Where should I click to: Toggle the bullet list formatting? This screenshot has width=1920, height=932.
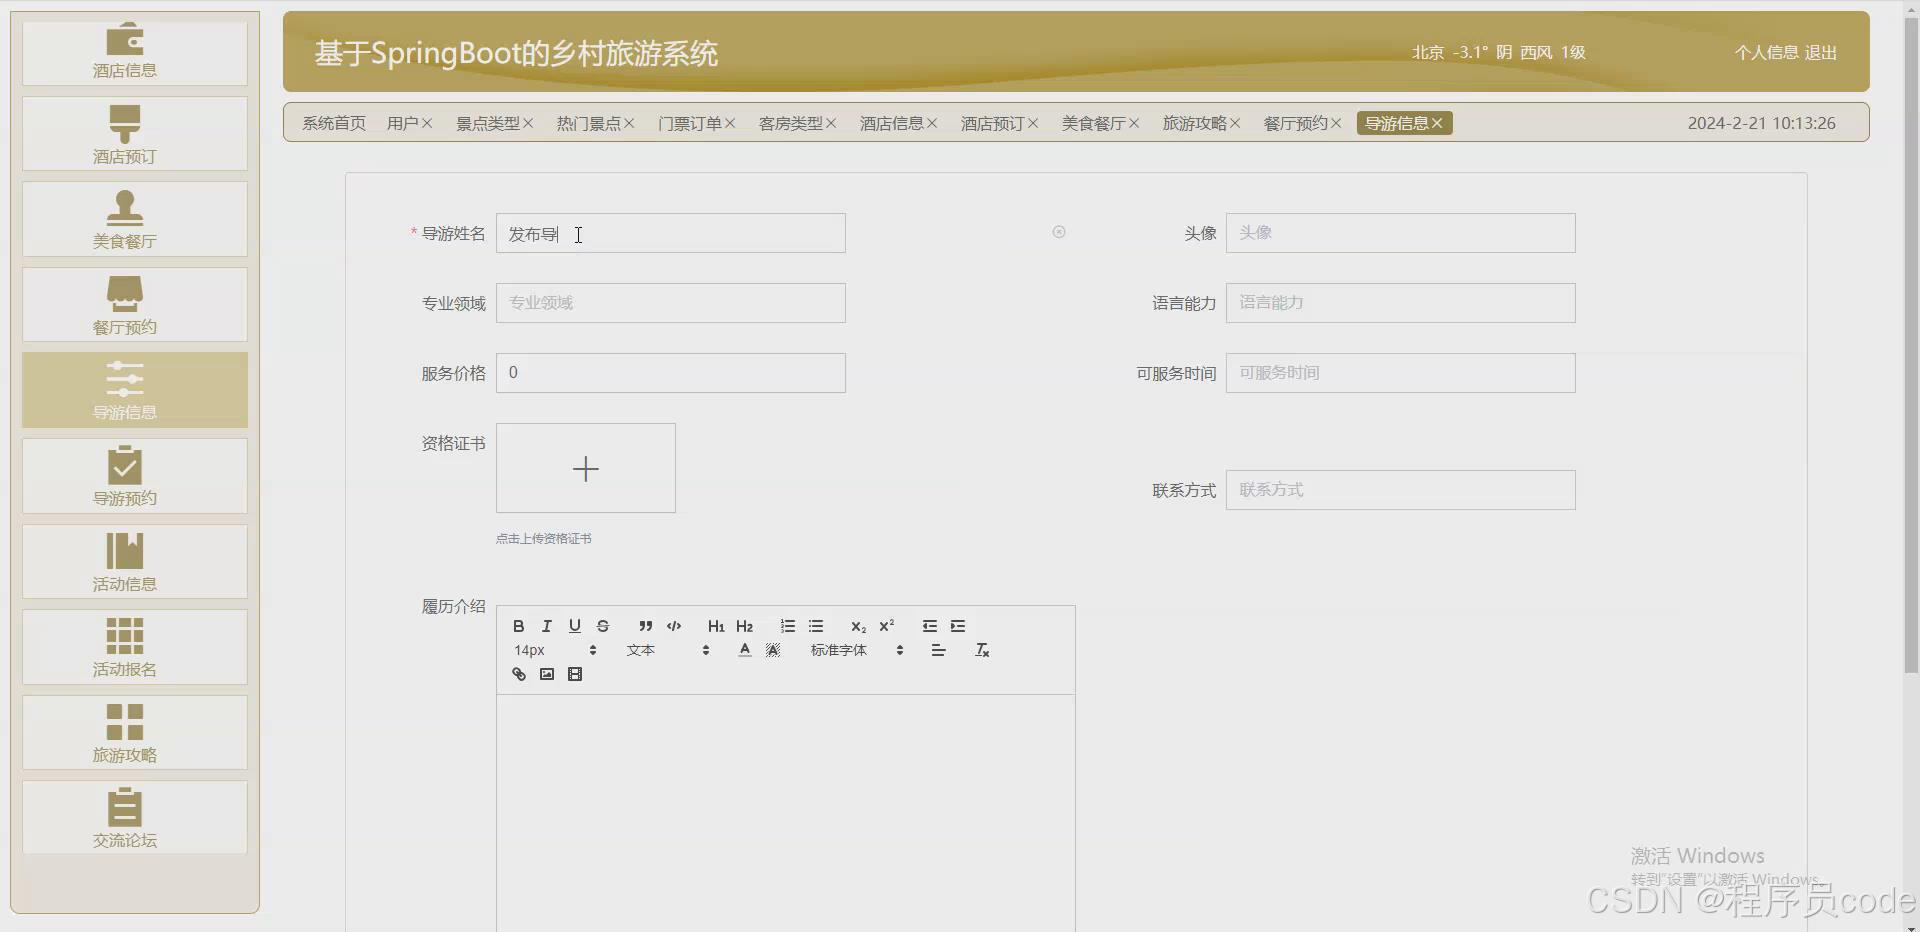[x=816, y=626]
